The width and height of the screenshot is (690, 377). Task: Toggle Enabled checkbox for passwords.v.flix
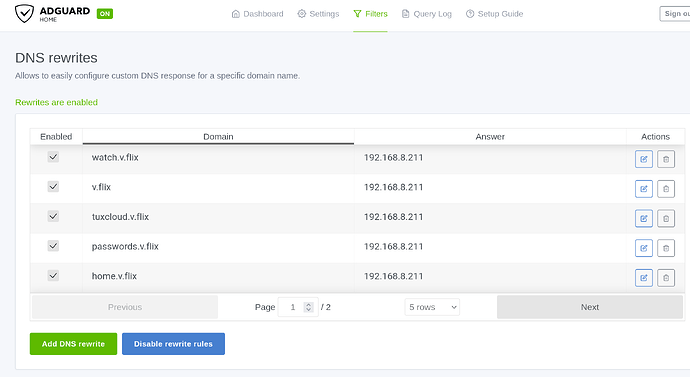point(53,246)
